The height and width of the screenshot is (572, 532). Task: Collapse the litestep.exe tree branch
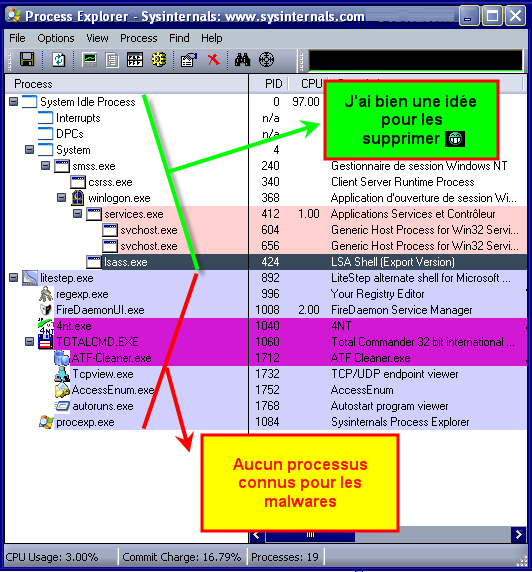pos(14,278)
